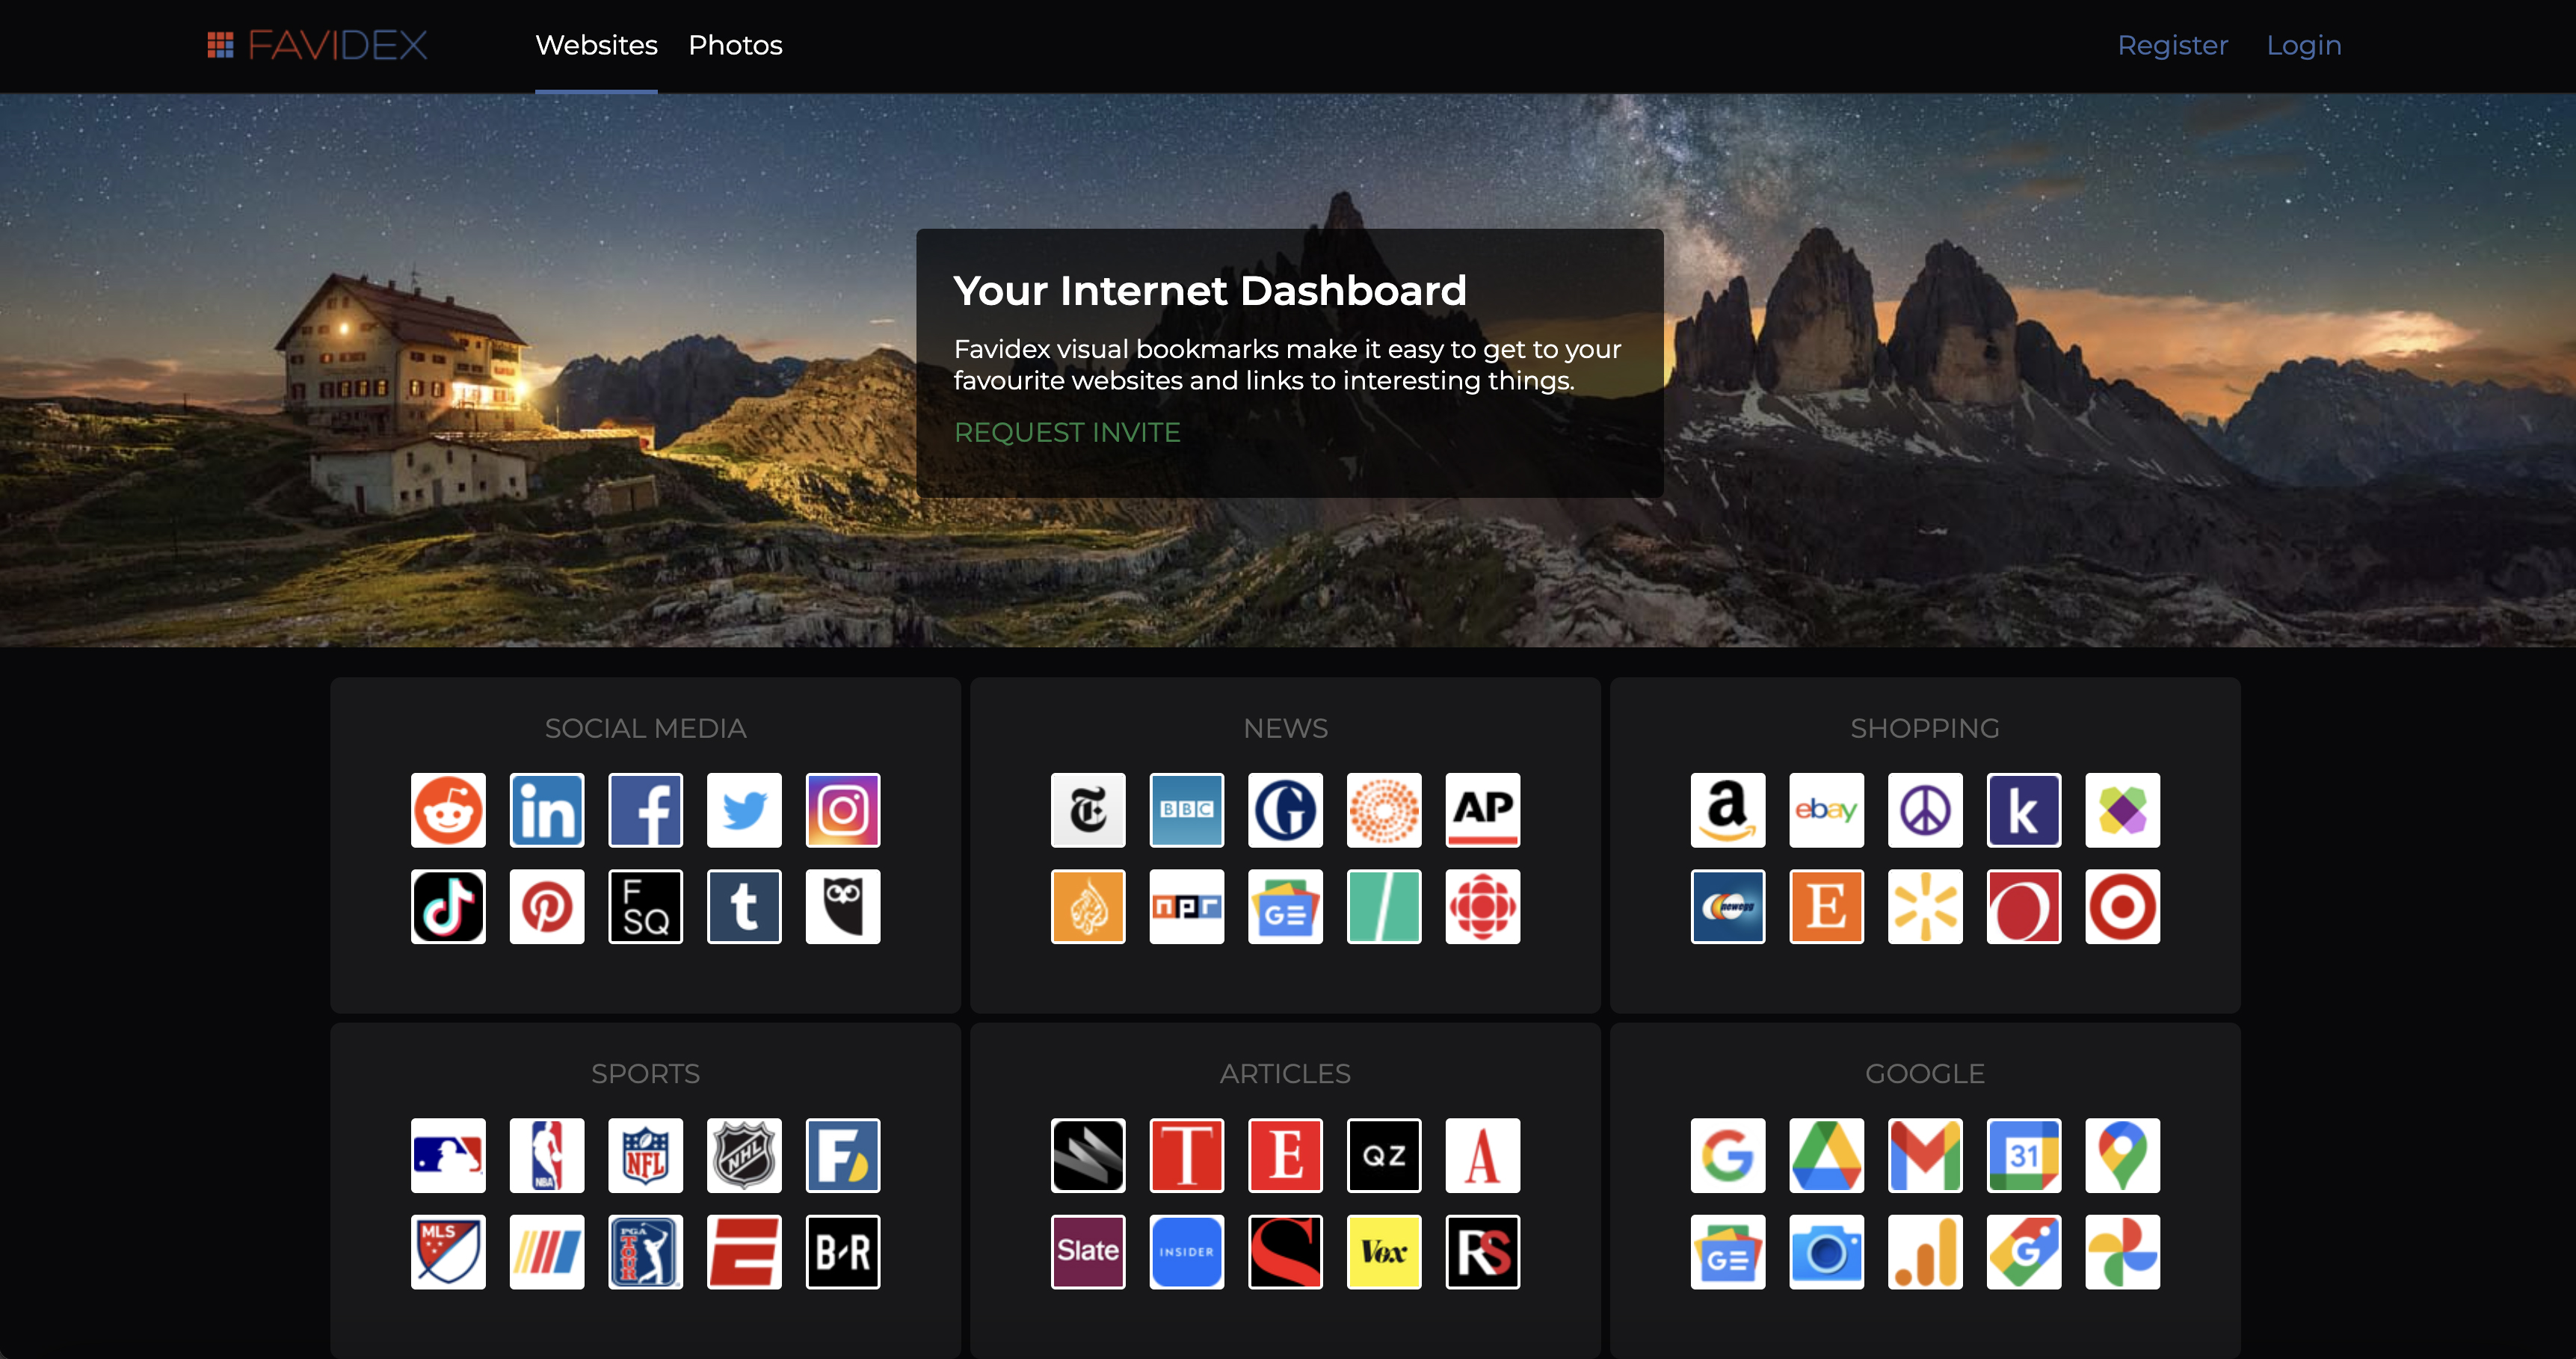Click the LinkedIn icon

coord(546,809)
